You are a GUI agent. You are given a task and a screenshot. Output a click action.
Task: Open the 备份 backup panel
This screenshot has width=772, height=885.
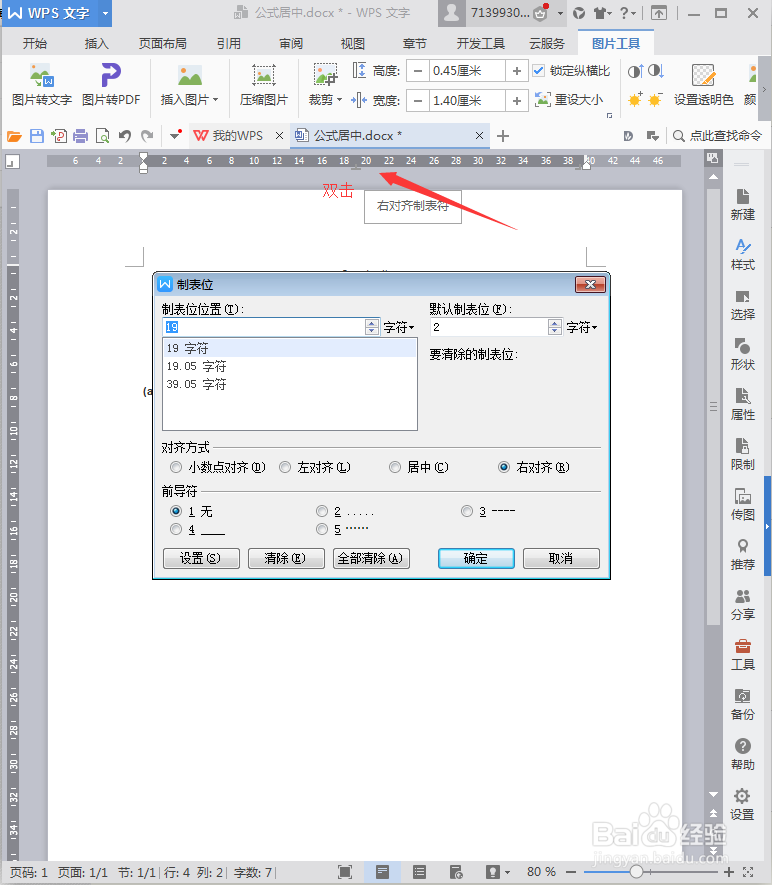742,704
